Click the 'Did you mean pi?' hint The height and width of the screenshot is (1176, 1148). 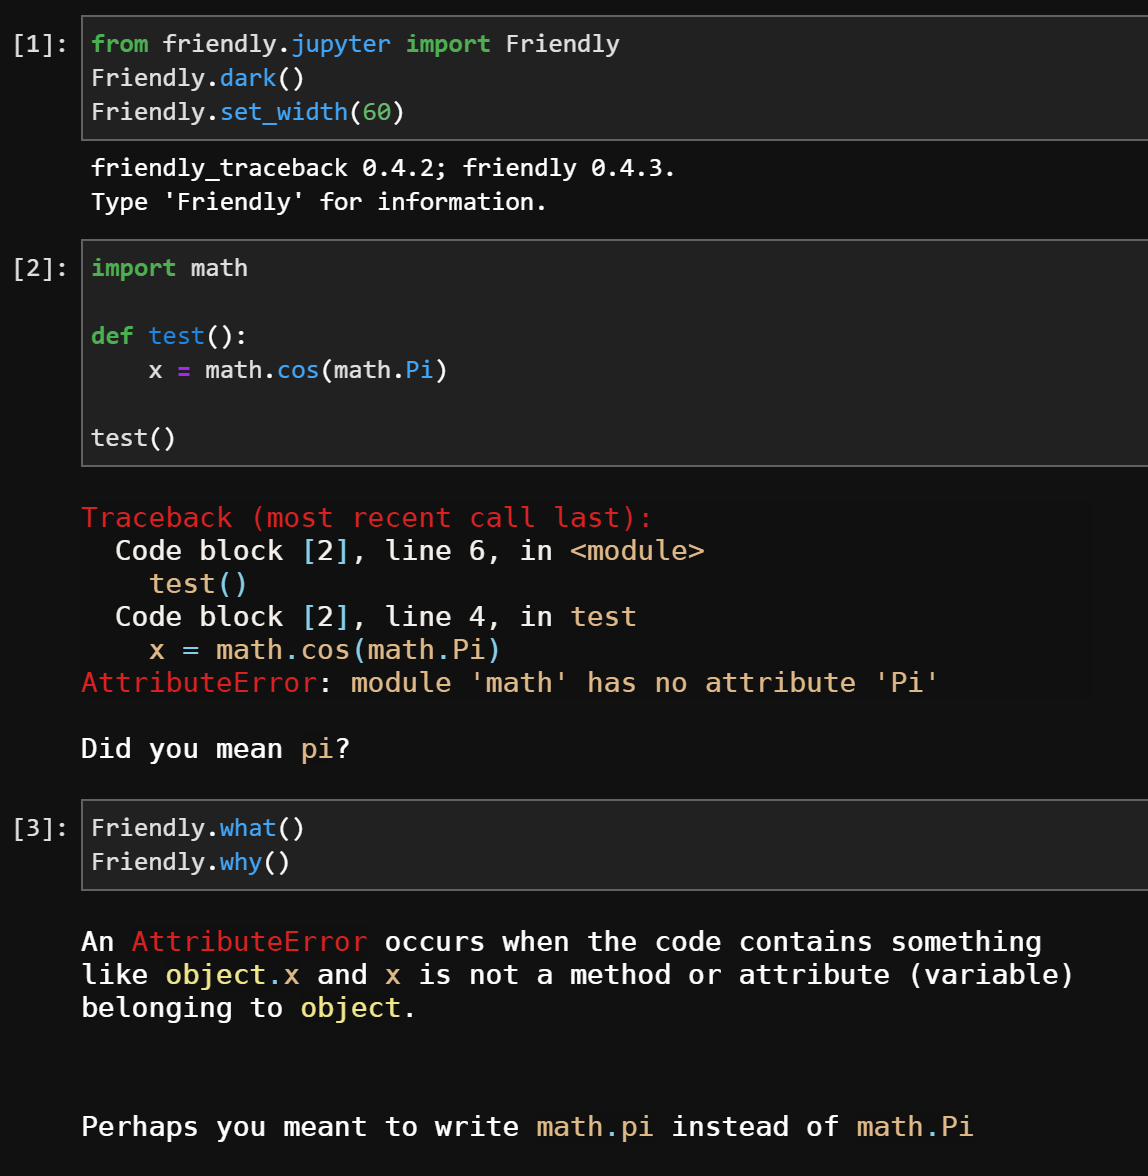(216, 748)
